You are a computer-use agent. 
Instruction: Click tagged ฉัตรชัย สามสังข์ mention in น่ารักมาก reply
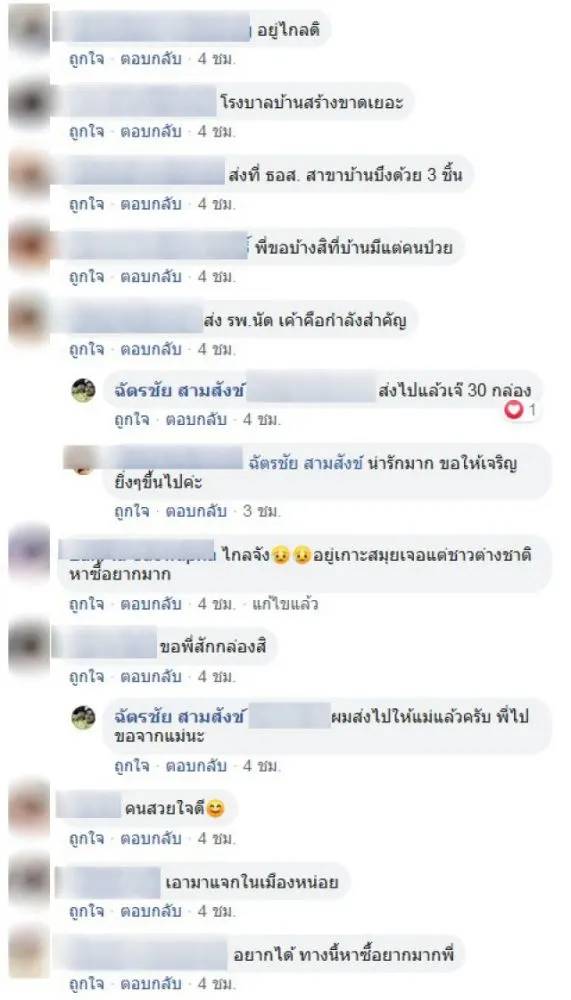click(x=306, y=464)
